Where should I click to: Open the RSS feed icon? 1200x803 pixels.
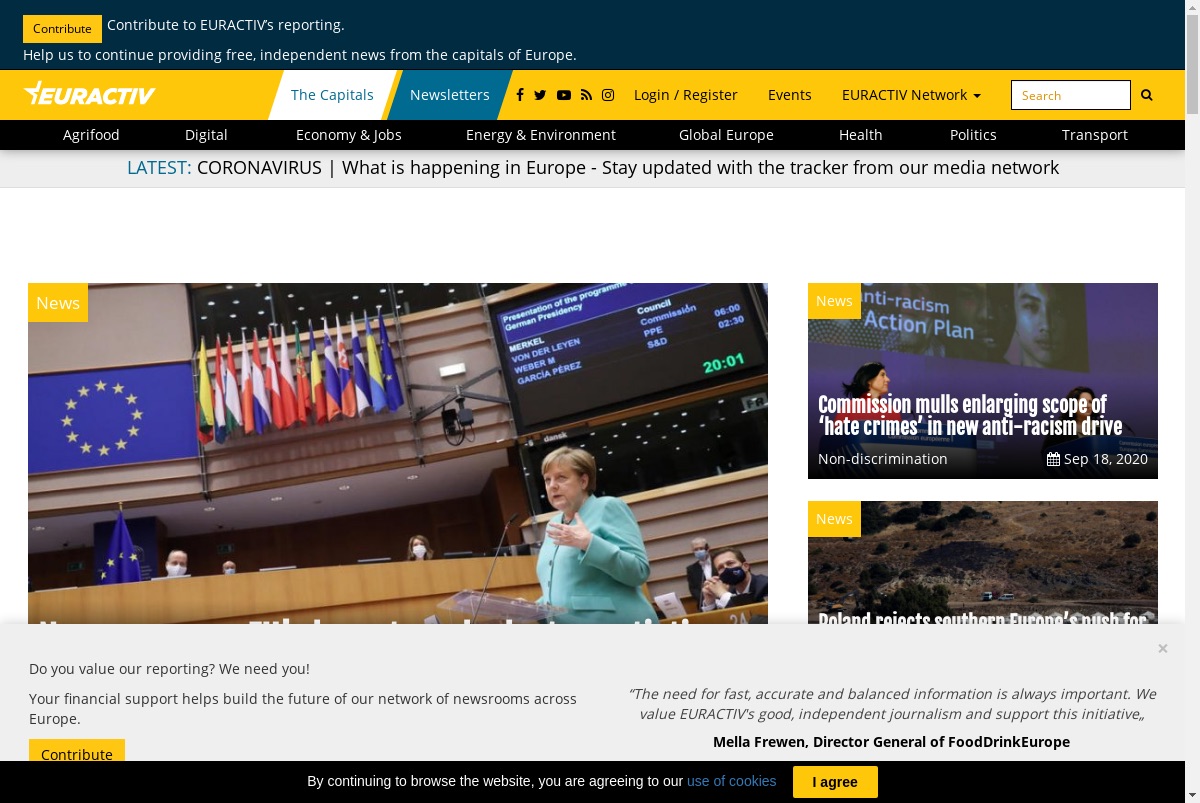[x=586, y=95]
